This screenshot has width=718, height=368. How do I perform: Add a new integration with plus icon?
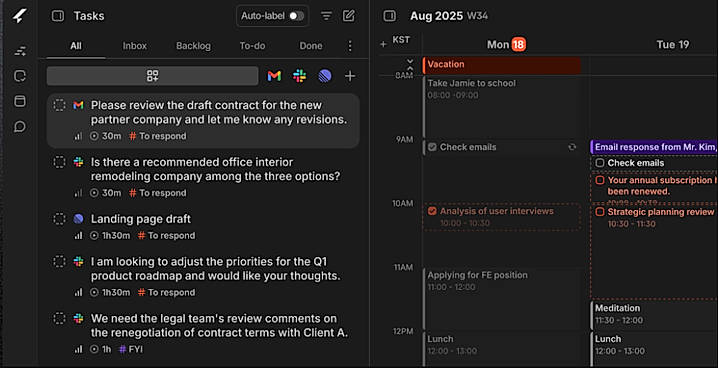350,76
